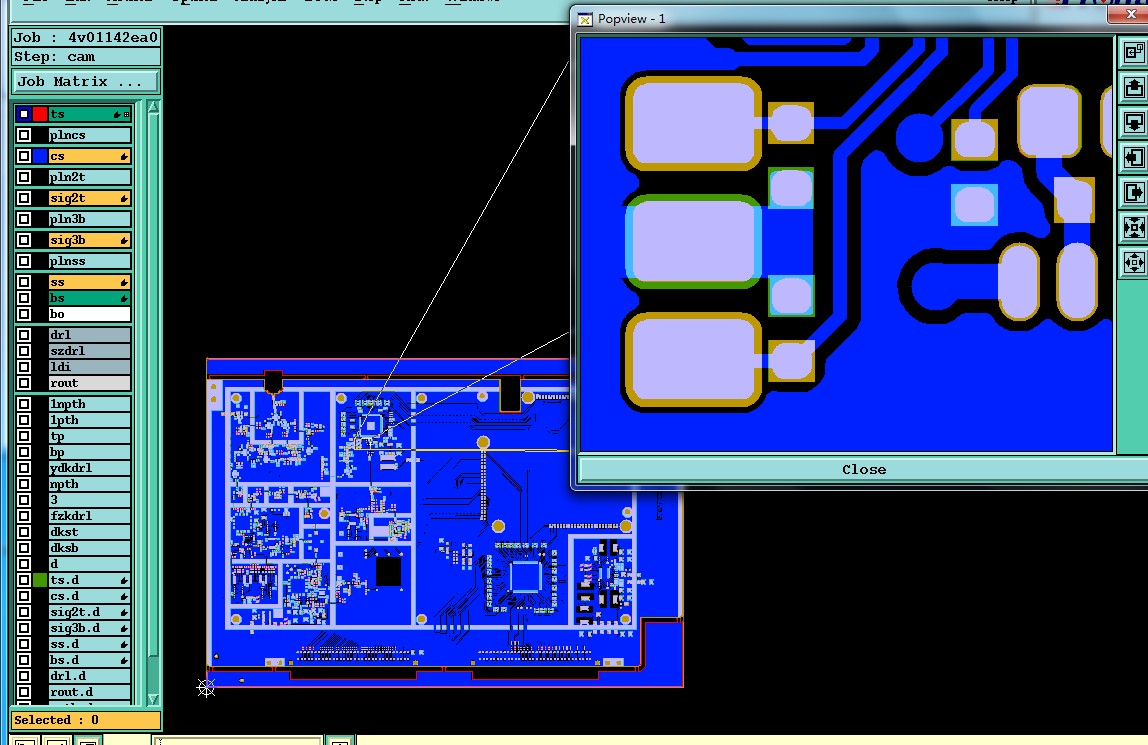Viewport: 1148px width, 745px height.
Task: Toggle display checkbox for ts layer
Action: pos(24,114)
